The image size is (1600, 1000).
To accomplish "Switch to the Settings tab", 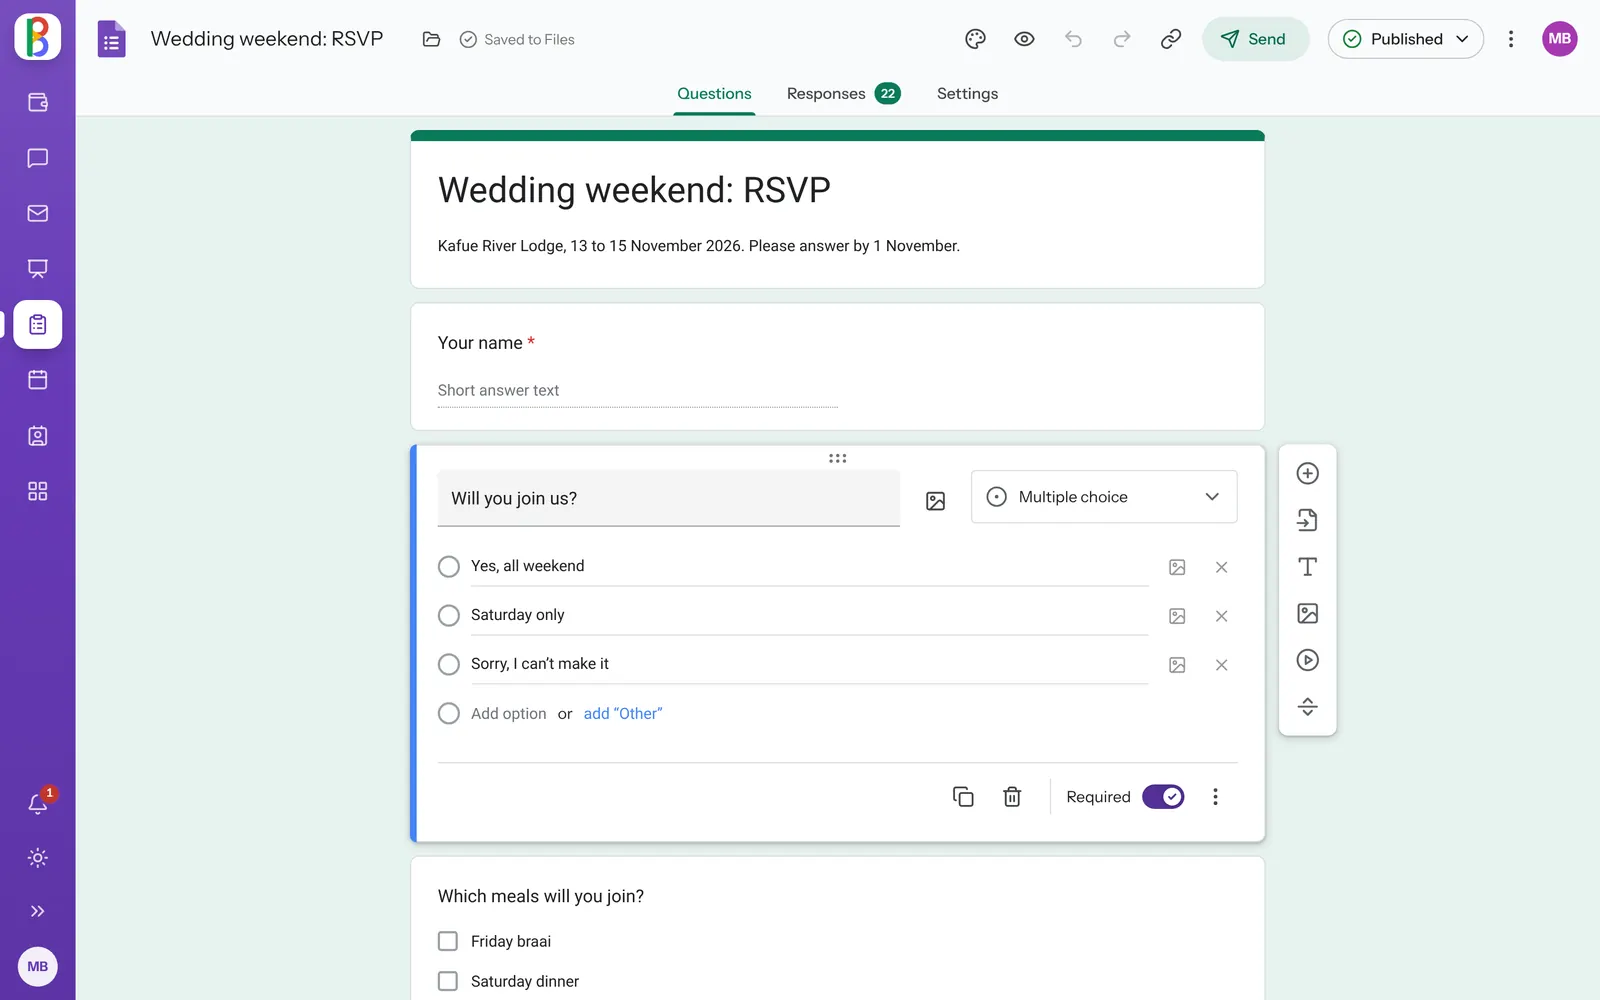I will coord(967,93).
